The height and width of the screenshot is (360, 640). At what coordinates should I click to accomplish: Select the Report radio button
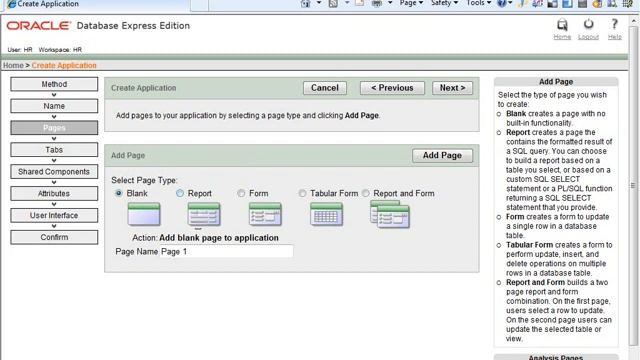coord(180,193)
